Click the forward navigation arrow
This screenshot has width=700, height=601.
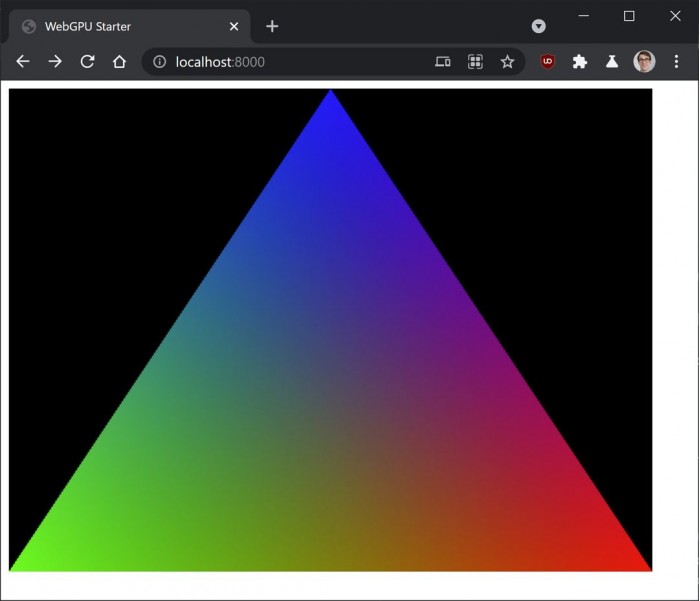(55, 62)
